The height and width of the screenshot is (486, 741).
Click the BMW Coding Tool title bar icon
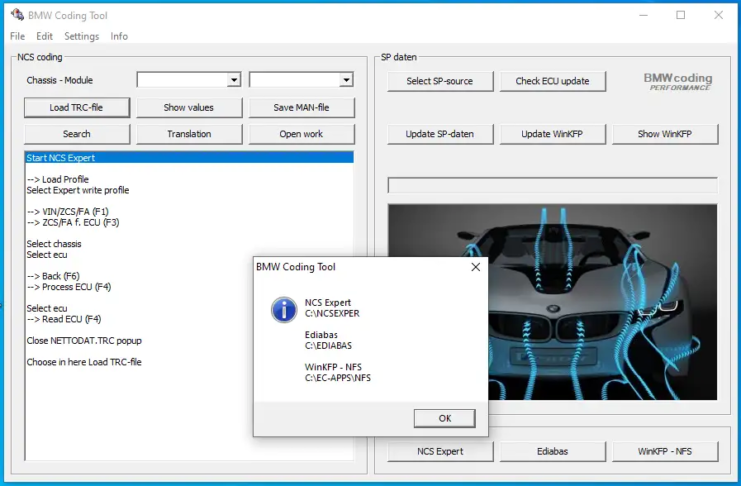(17, 15)
